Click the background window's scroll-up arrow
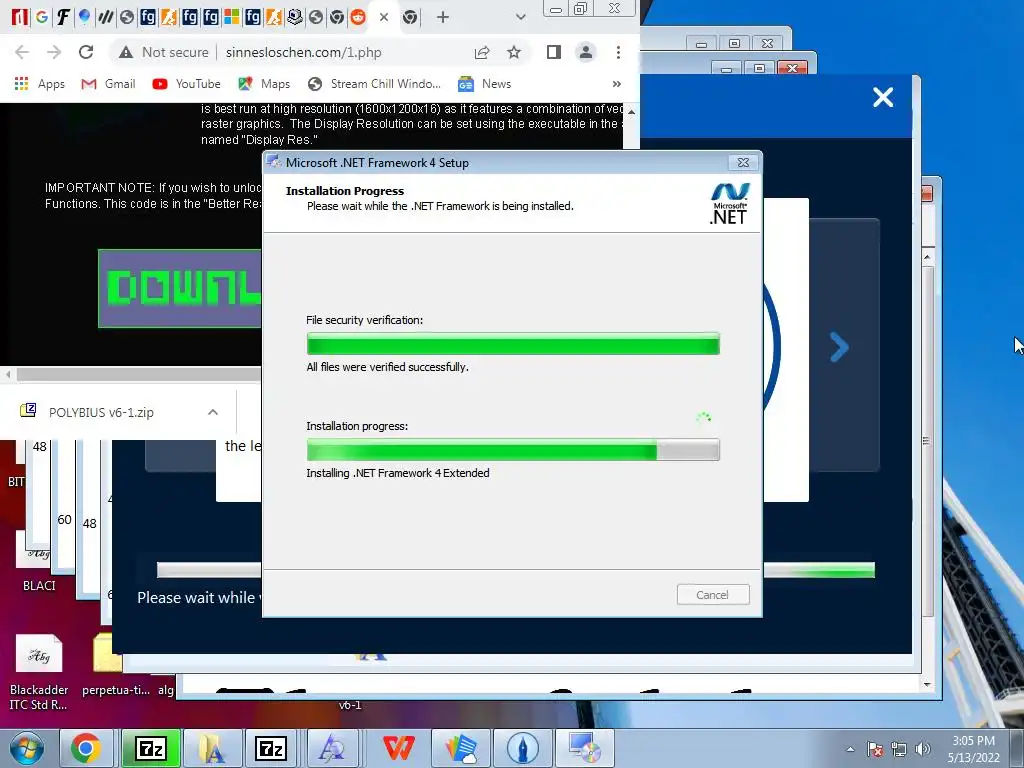 tap(927, 257)
